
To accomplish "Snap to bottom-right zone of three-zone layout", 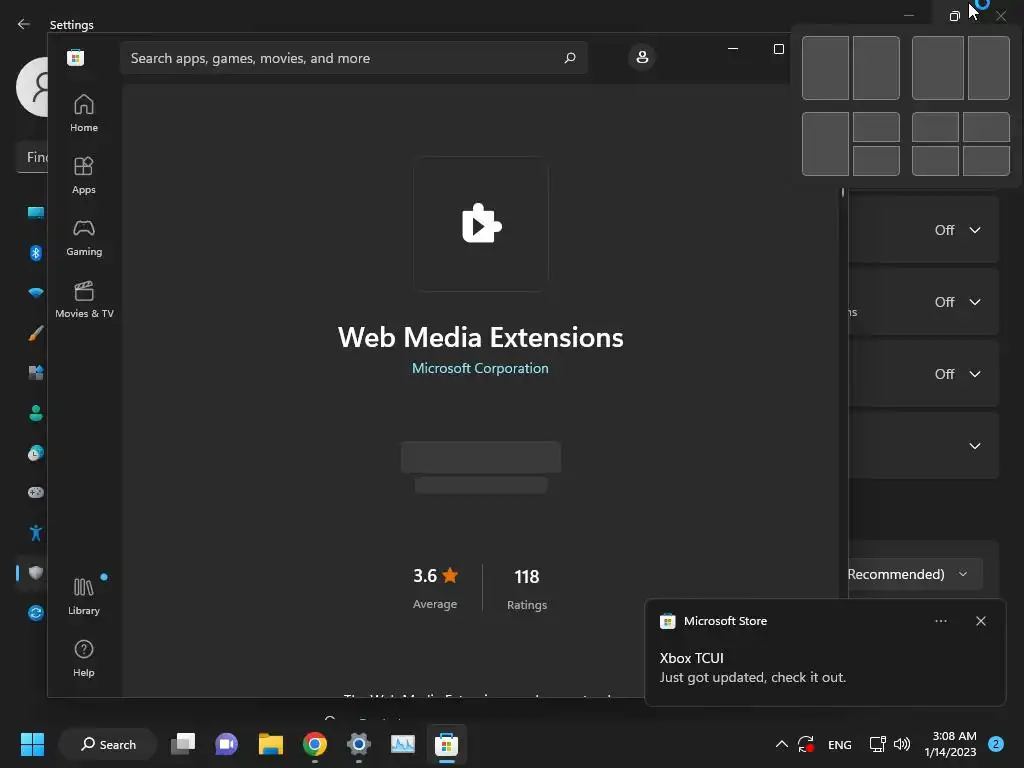I will tap(876, 161).
